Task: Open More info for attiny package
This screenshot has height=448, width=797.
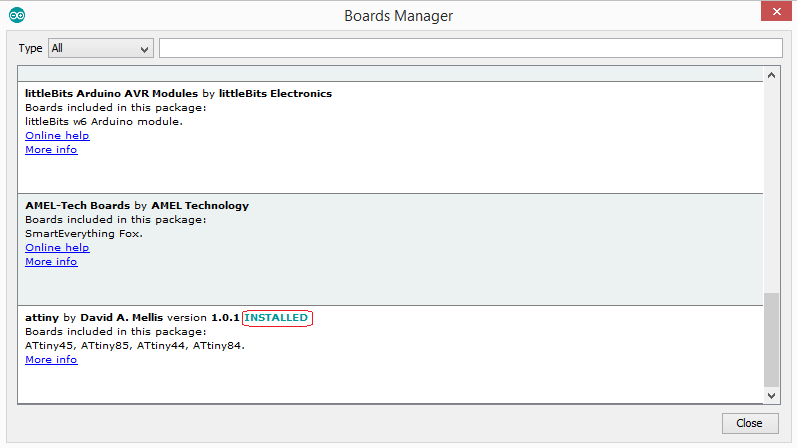Action: coord(51,360)
